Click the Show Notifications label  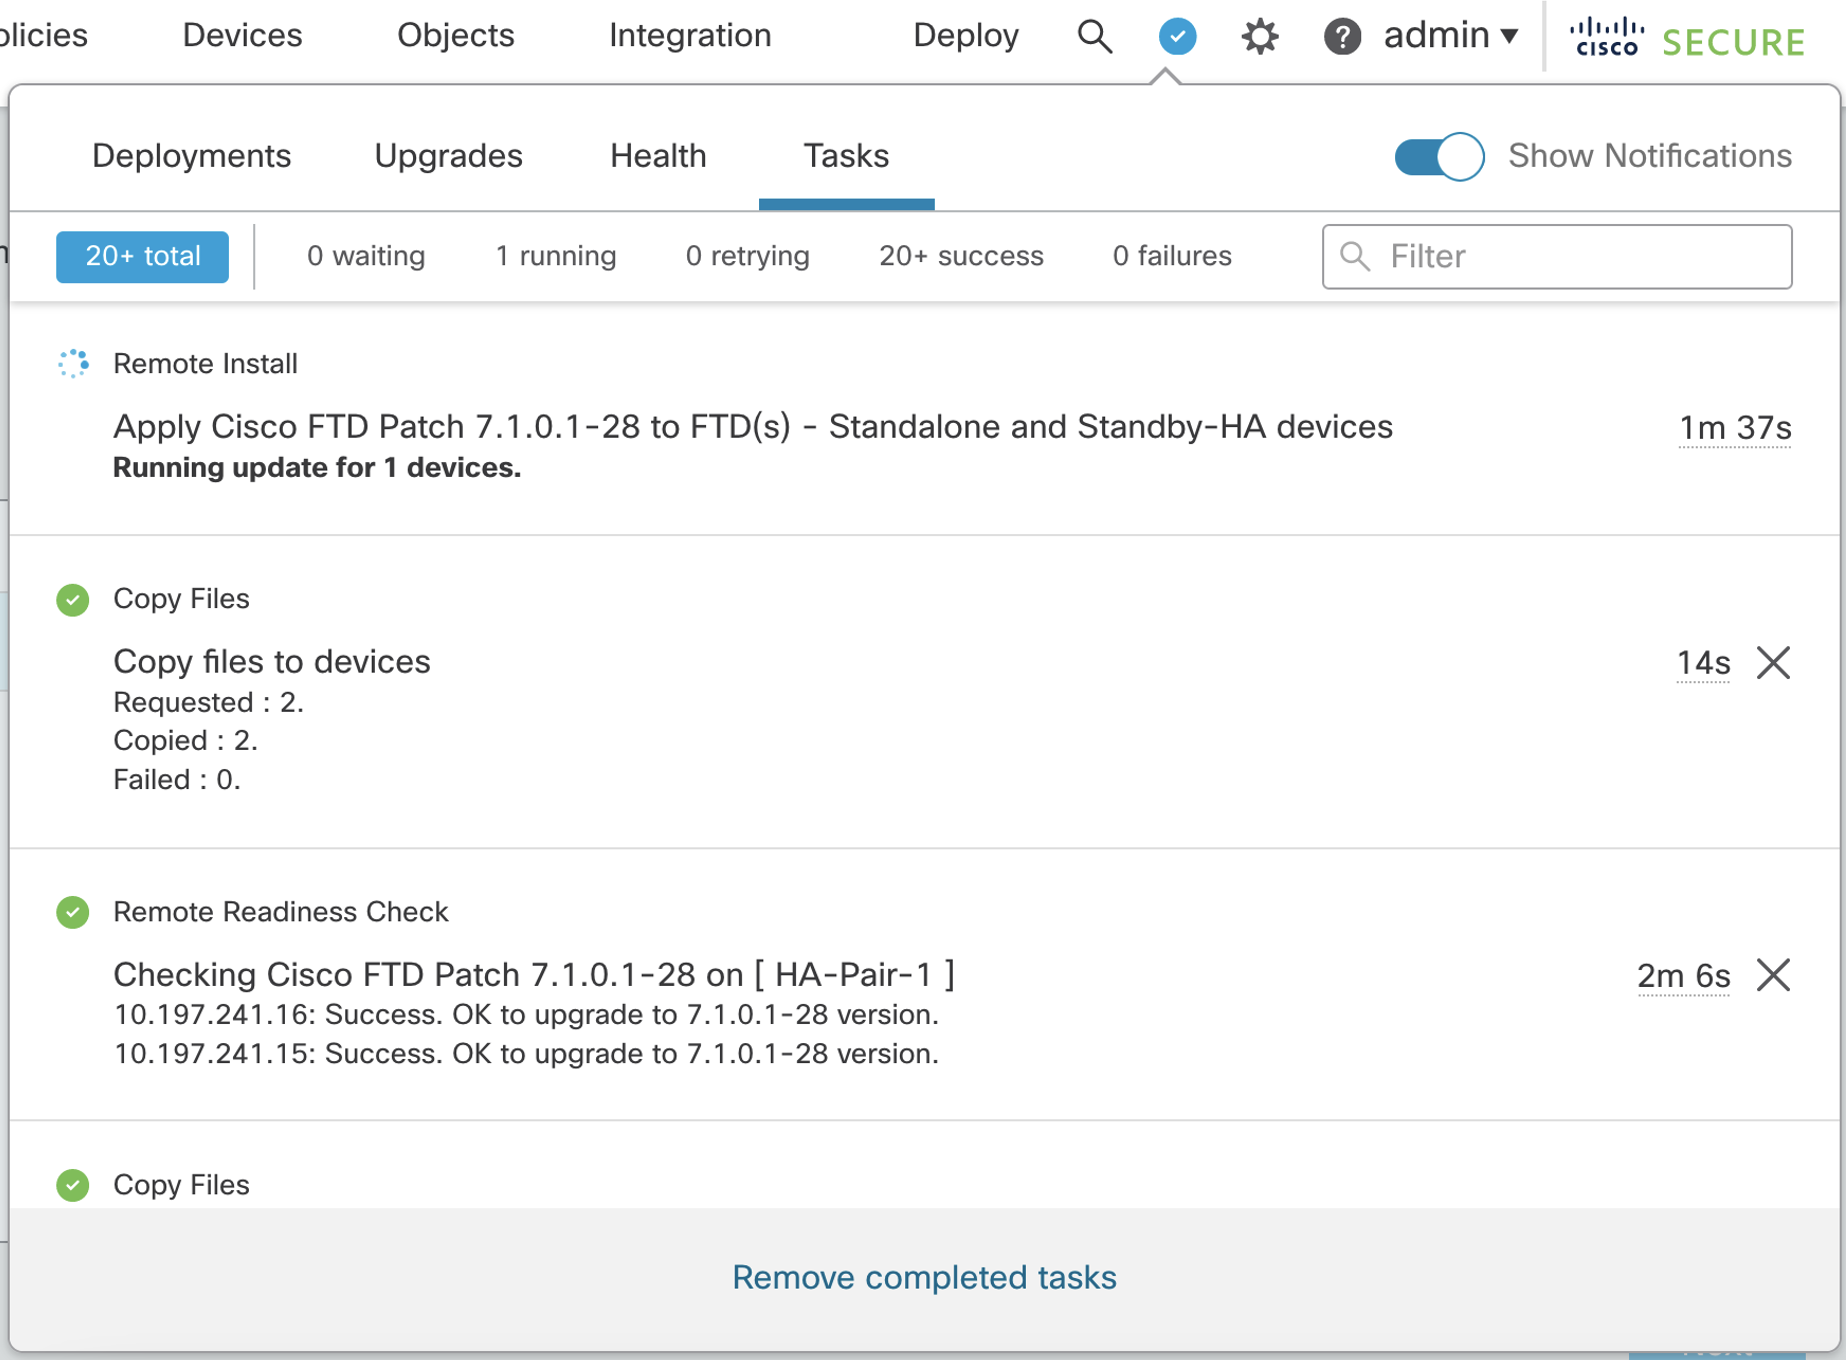[1650, 156]
